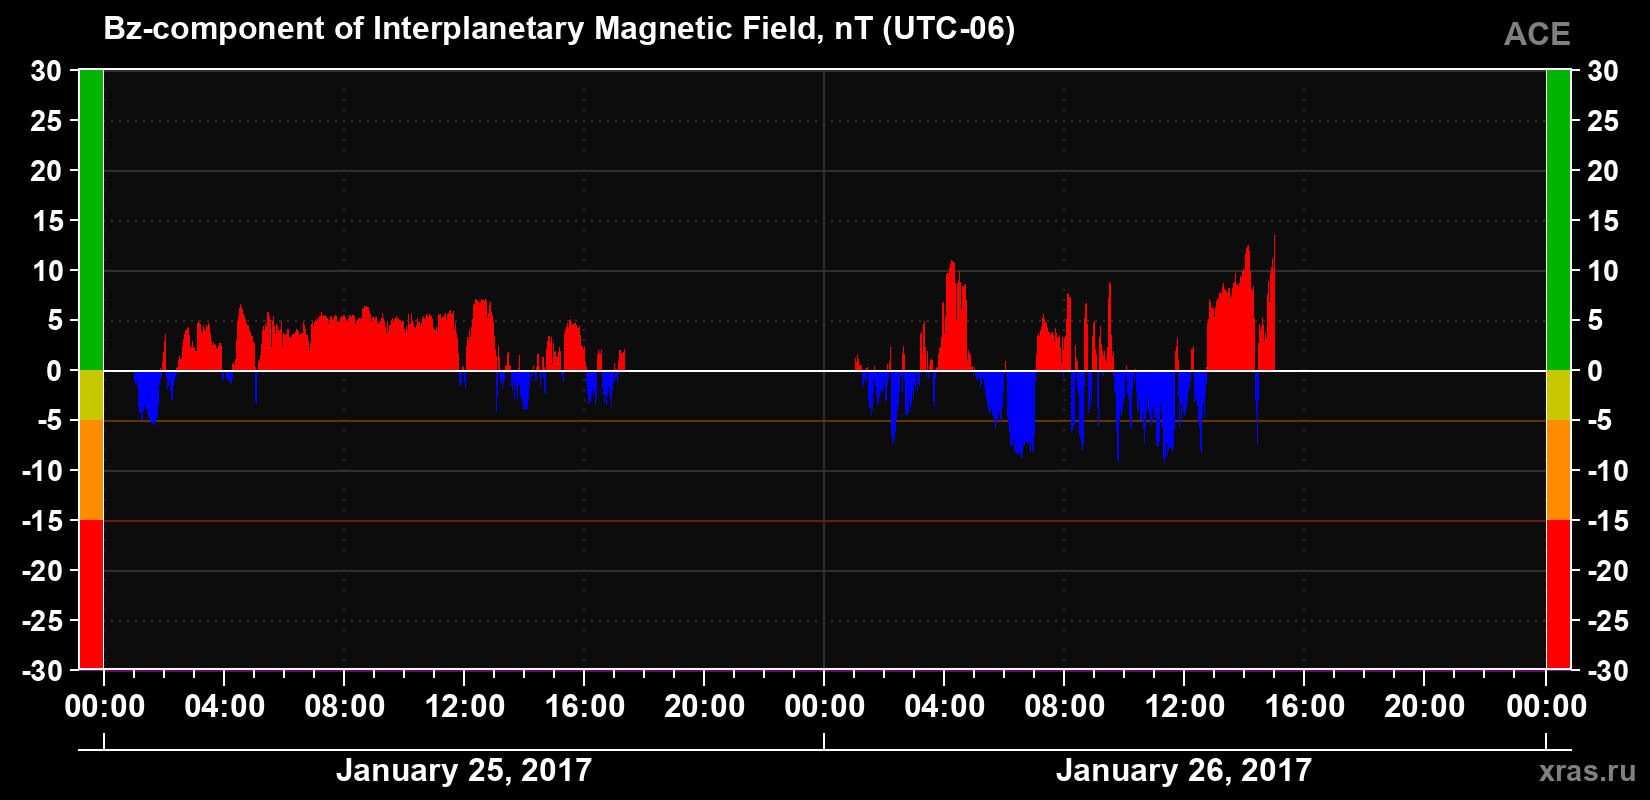Click the 20:00 time label for January 26
The image size is (1650, 800).
tap(1424, 707)
